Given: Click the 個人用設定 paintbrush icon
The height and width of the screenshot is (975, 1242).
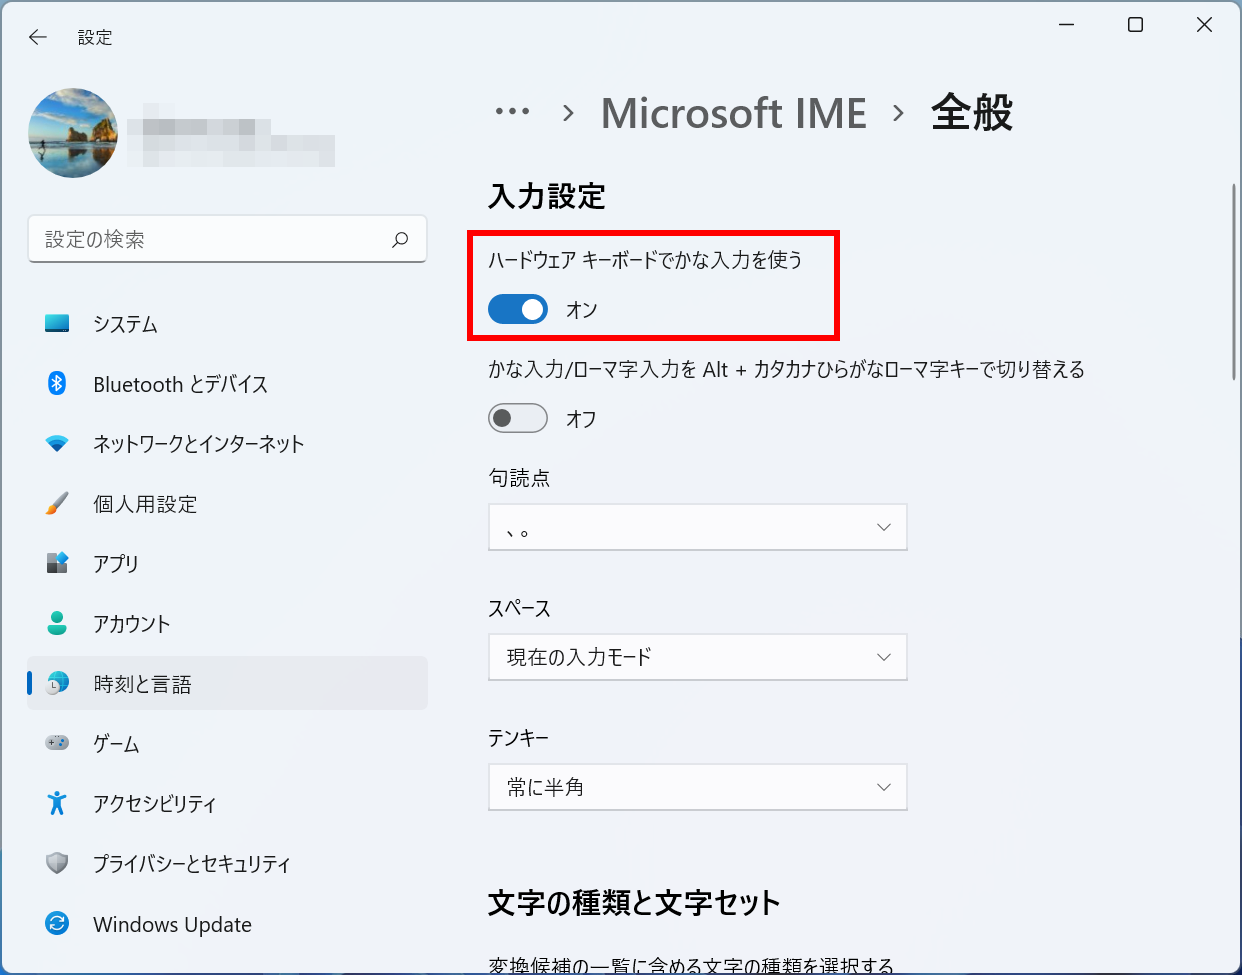Looking at the screenshot, I should 57,504.
